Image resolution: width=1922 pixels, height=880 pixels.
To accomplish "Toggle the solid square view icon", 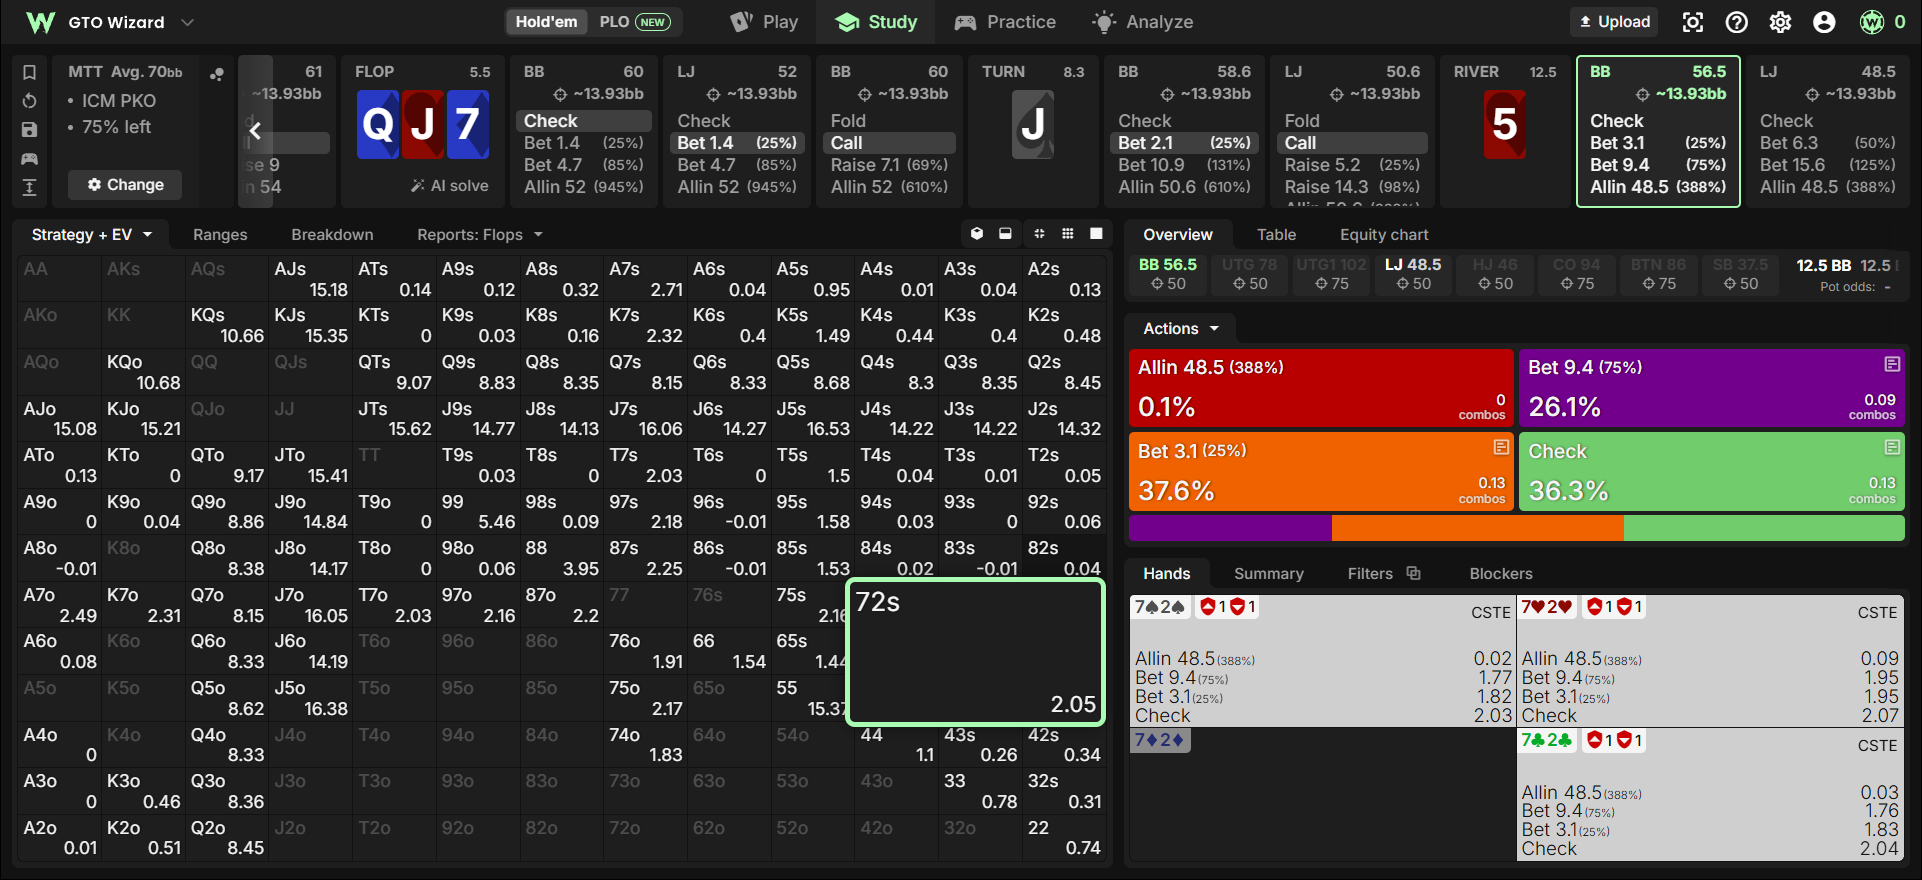I will 1096,233.
